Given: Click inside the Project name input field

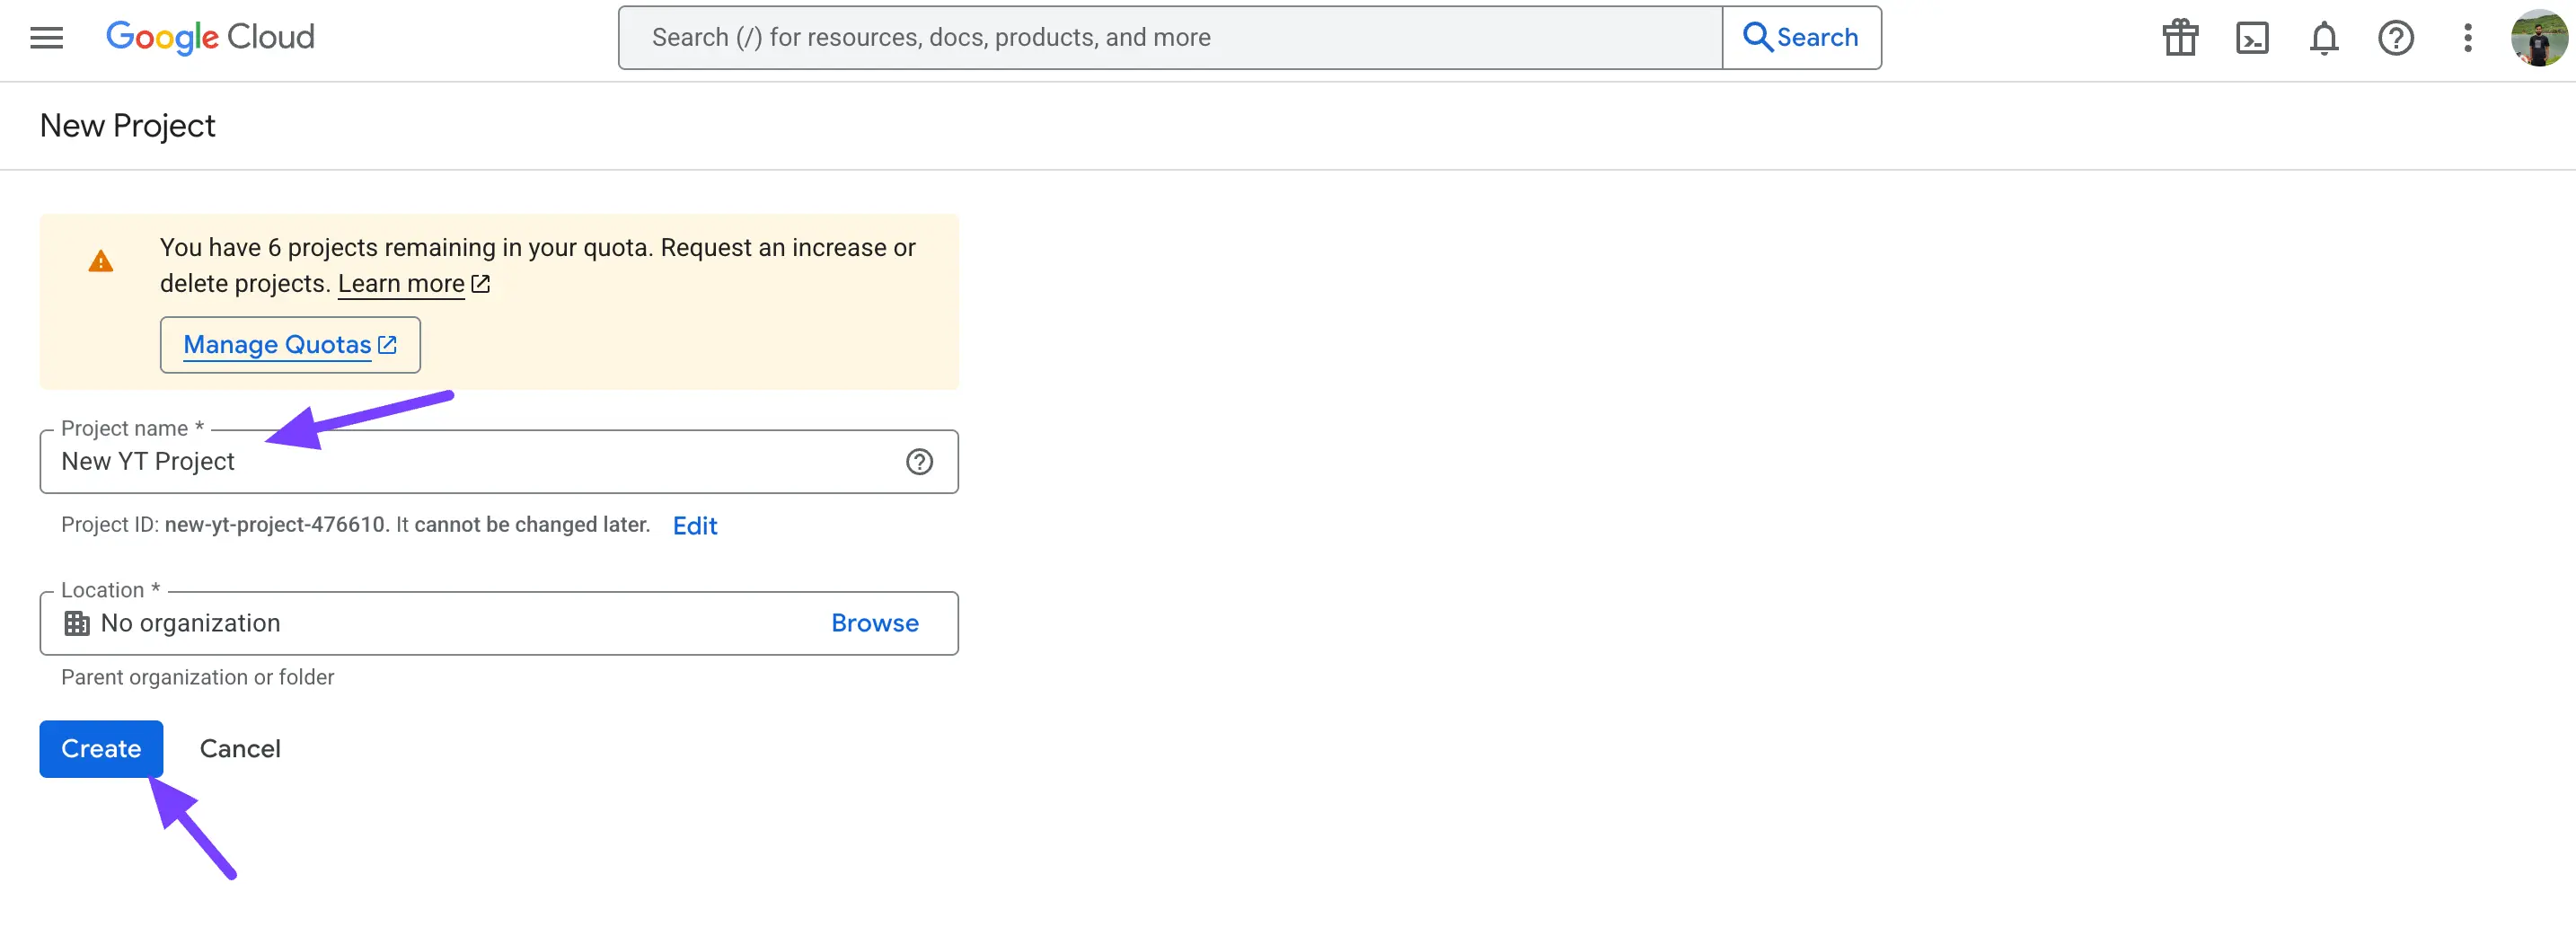Looking at the screenshot, I should pos(400,461).
